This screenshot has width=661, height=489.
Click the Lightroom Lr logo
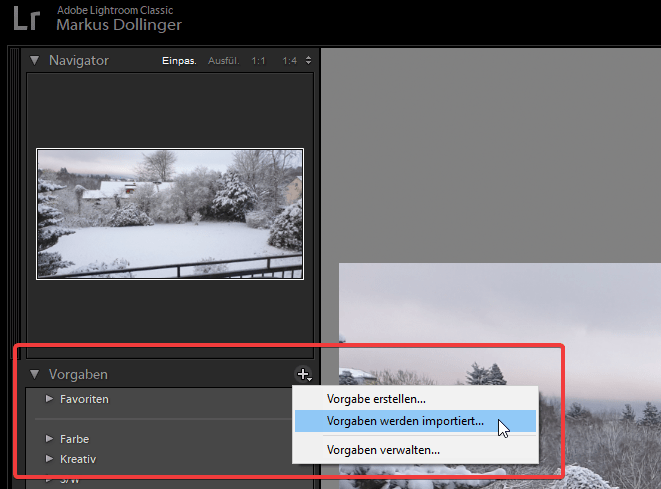click(x=28, y=19)
